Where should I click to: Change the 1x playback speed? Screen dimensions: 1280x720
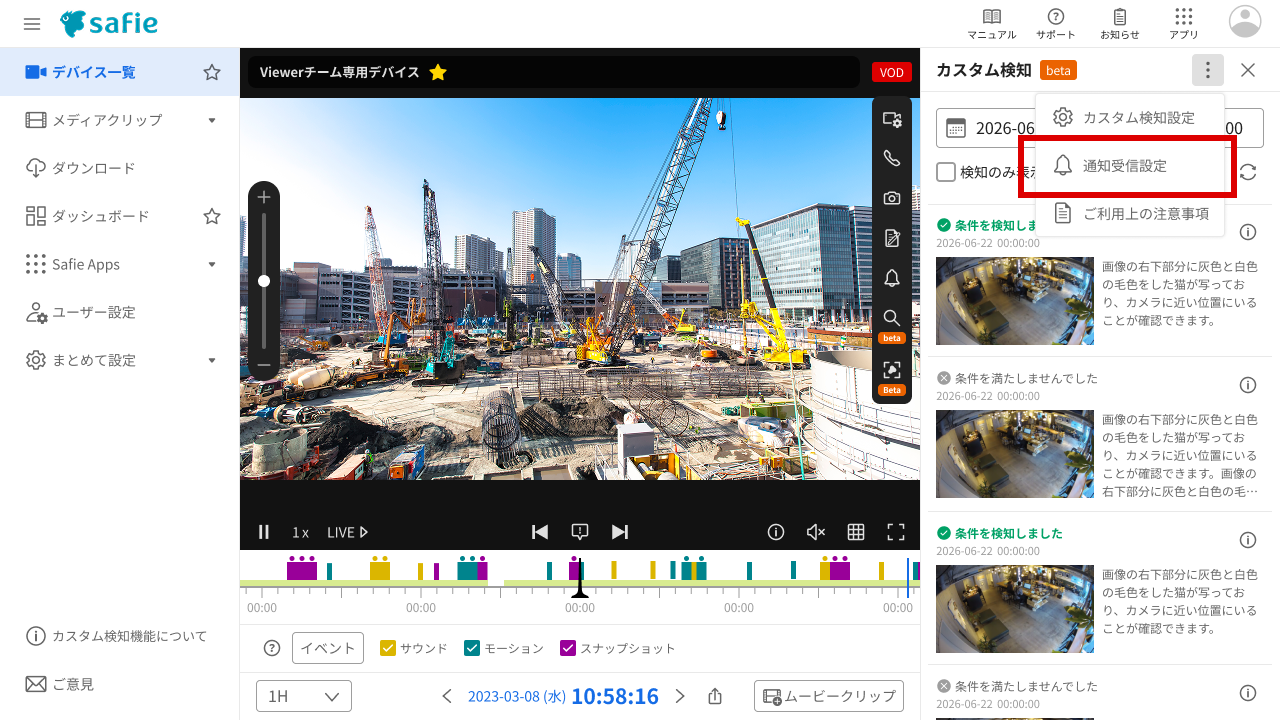pos(300,532)
